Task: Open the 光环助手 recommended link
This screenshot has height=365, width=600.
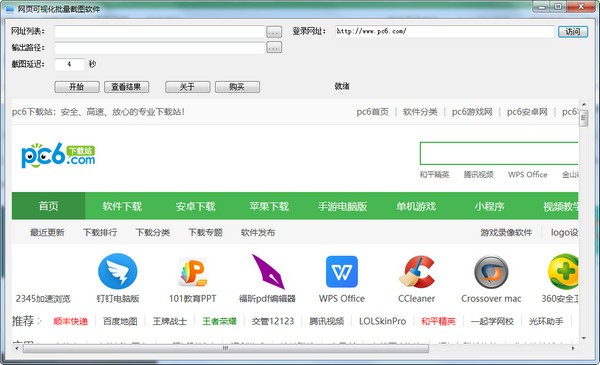Action: [546, 321]
